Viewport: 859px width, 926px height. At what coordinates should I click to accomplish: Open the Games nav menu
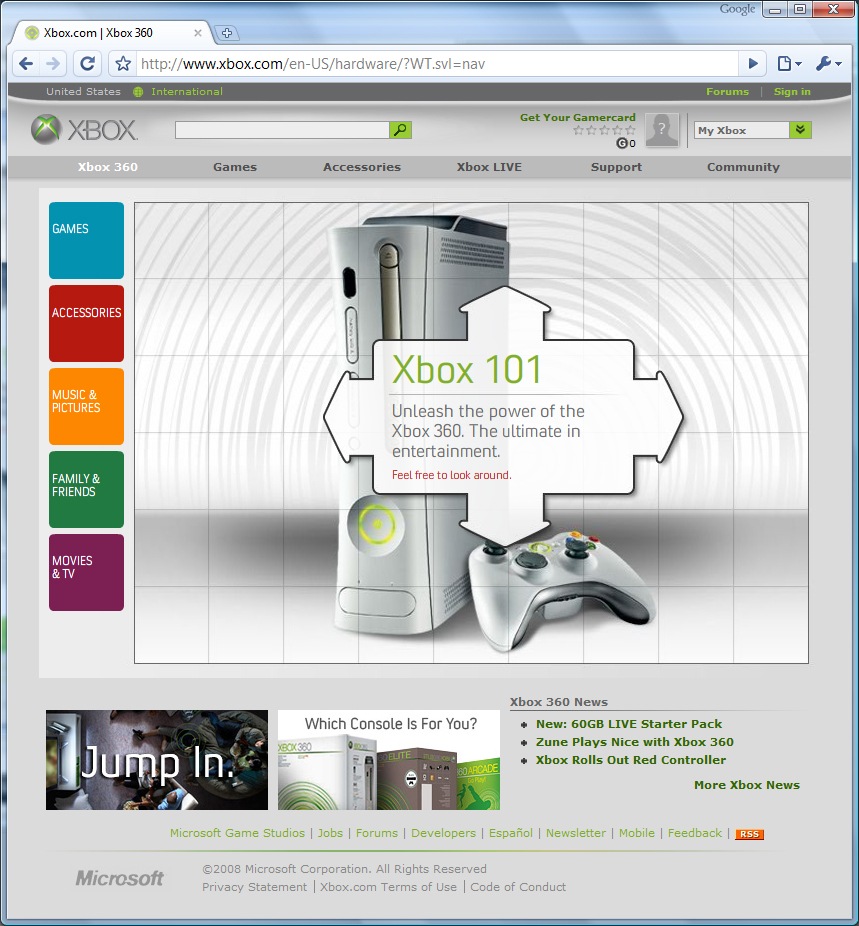[235, 167]
